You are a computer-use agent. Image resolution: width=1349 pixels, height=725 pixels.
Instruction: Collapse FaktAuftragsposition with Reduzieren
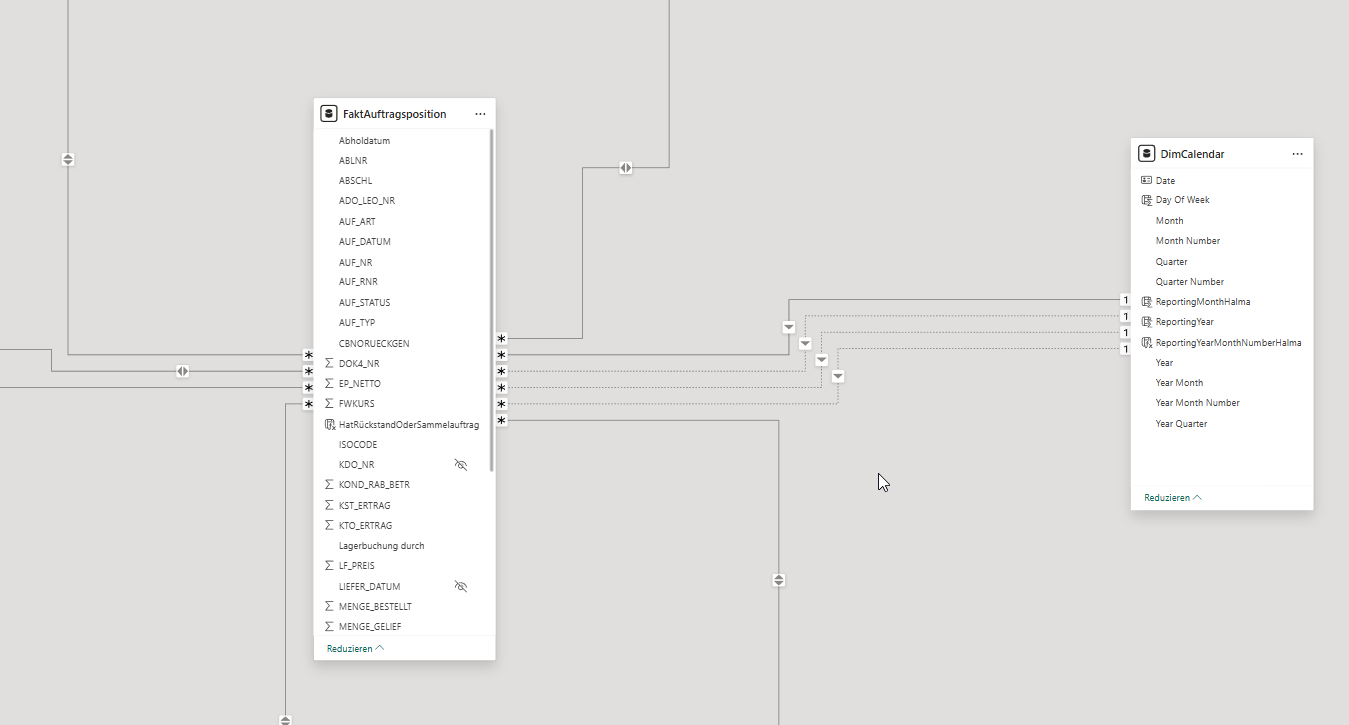(x=355, y=648)
